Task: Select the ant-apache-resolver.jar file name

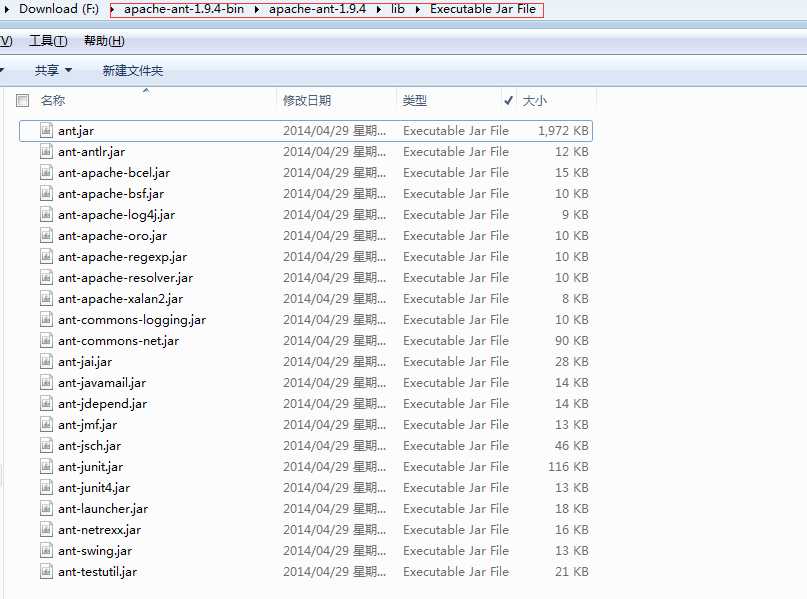Action: coord(126,277)
